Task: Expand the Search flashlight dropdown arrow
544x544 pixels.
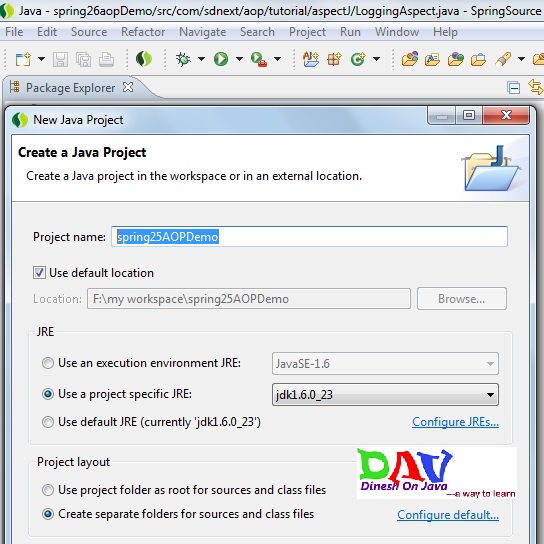Action: coord(521,59)
